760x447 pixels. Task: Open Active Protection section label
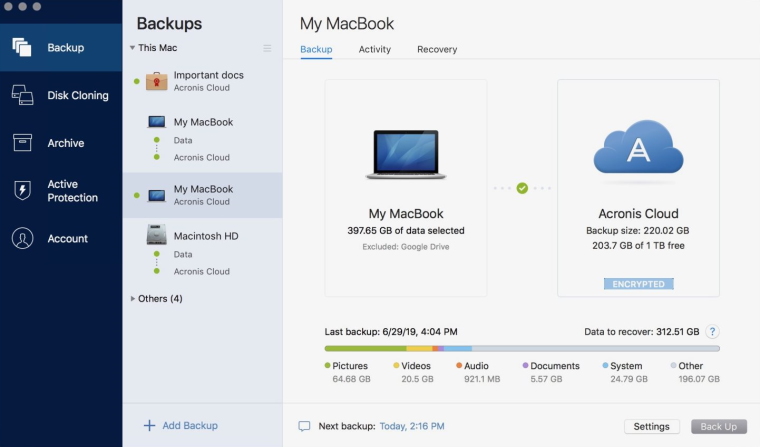tap(73, 191)
